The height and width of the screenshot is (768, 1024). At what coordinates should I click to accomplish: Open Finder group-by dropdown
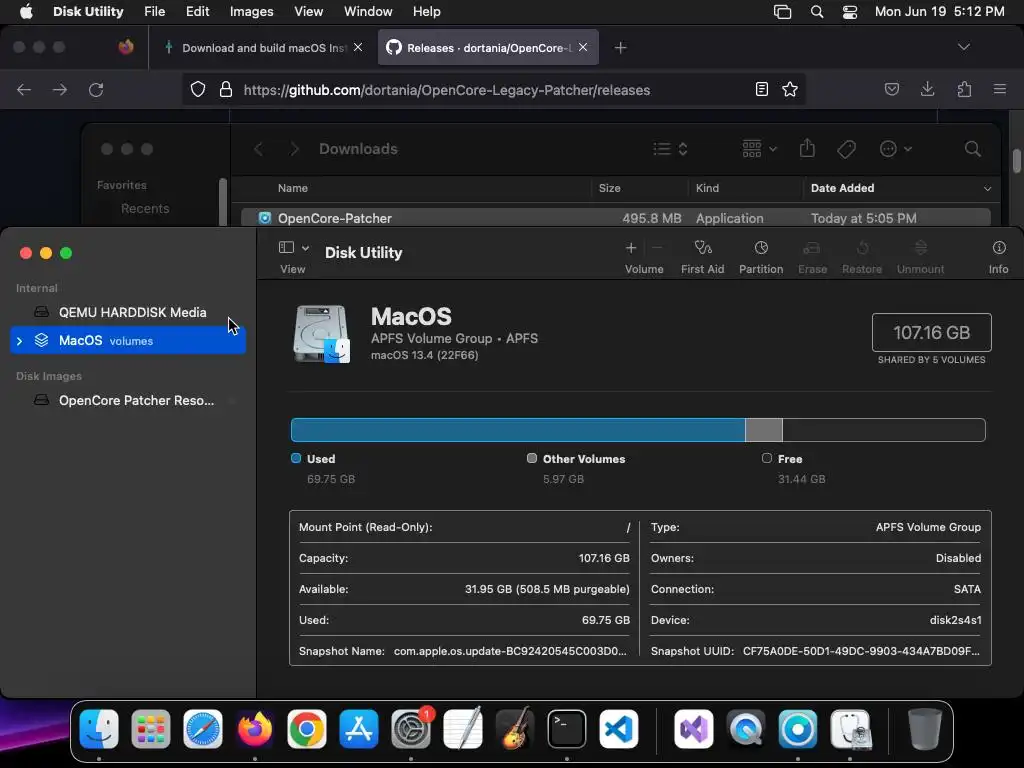(x=760, y=149)
